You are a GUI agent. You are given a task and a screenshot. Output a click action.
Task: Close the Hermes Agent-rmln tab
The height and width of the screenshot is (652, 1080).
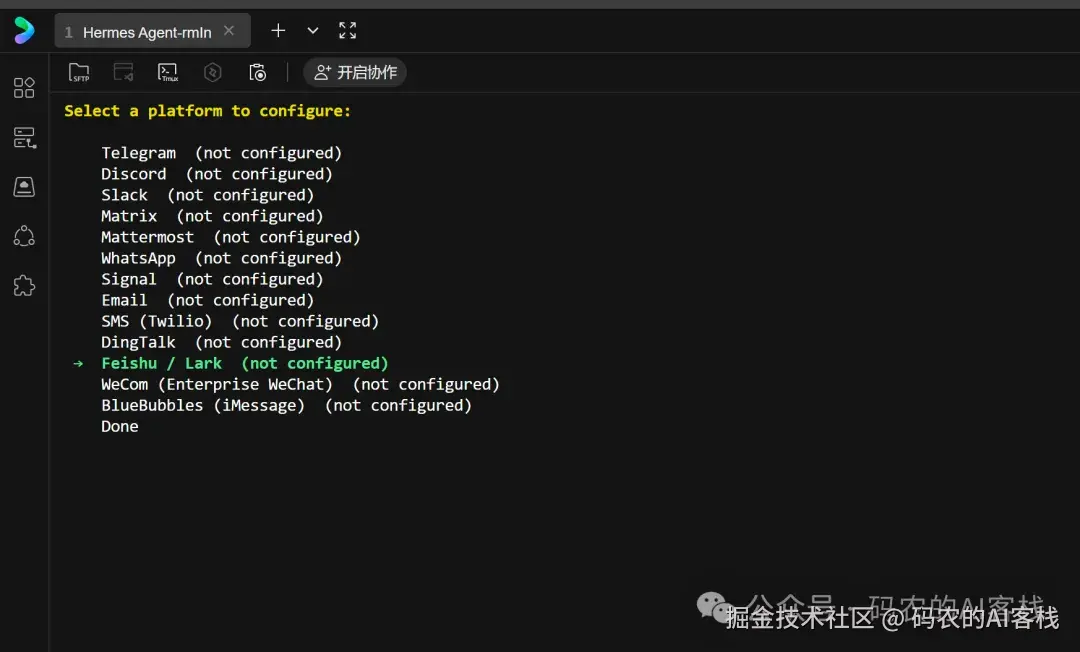click(229, 31)
